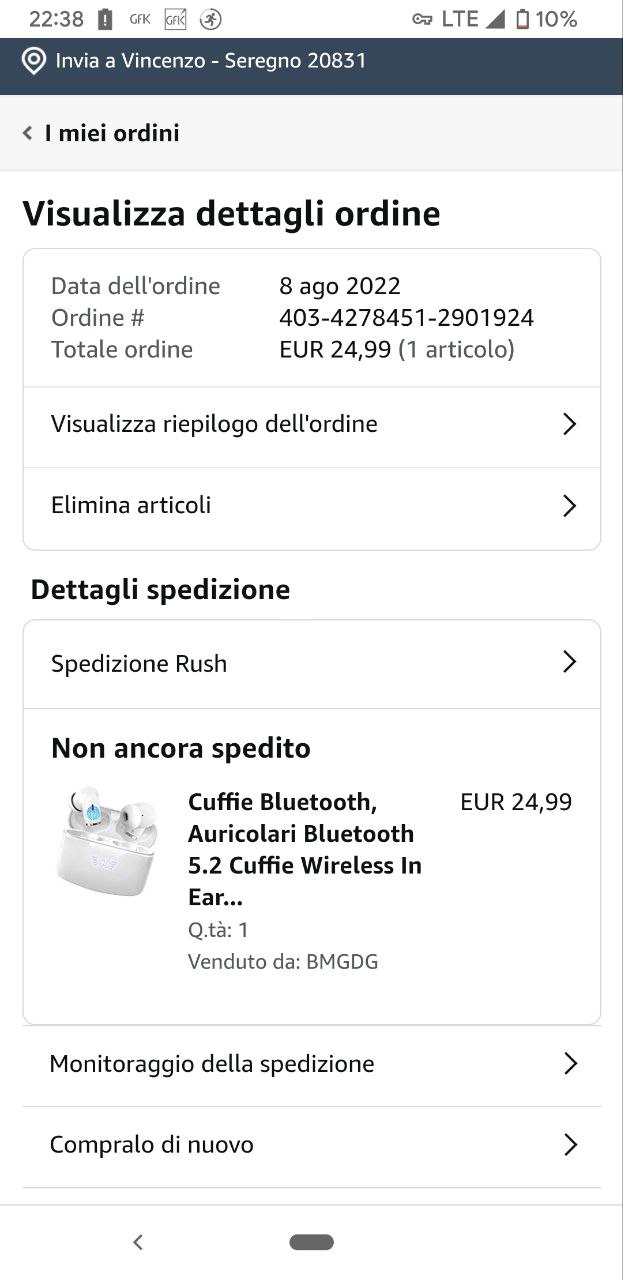The width and height of the screenshot is (623, 1280).
Task: Change delivery address Invia a Vincenzo
Action: (210, 61)
